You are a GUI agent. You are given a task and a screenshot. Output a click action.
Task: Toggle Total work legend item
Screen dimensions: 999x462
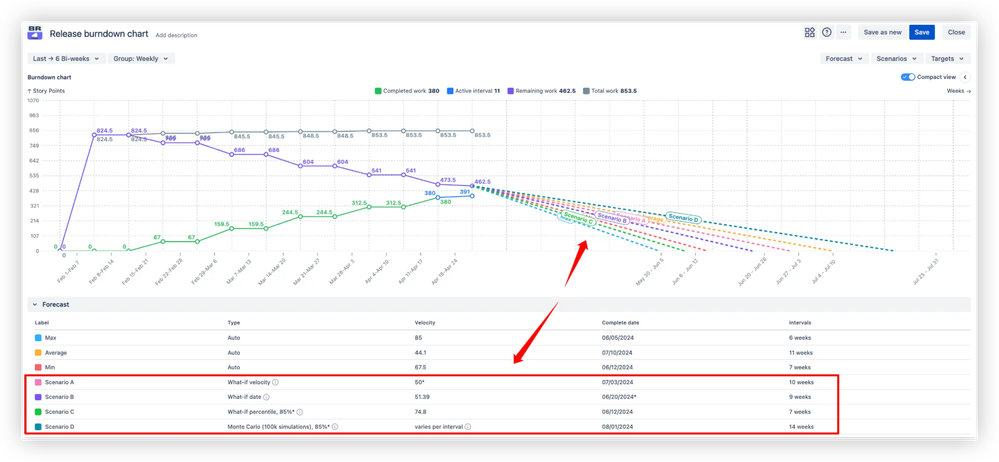point(610,91)
